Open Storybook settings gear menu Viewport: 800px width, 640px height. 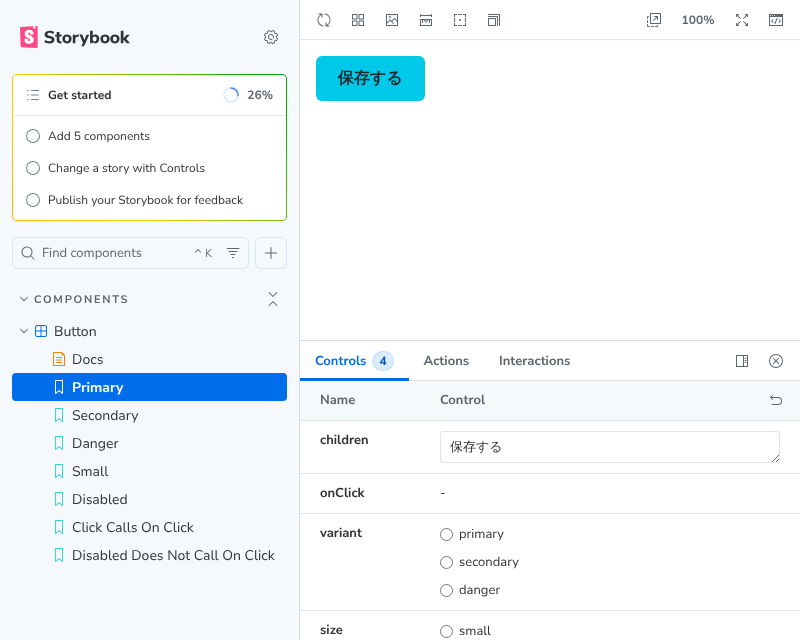click(271, 37)
